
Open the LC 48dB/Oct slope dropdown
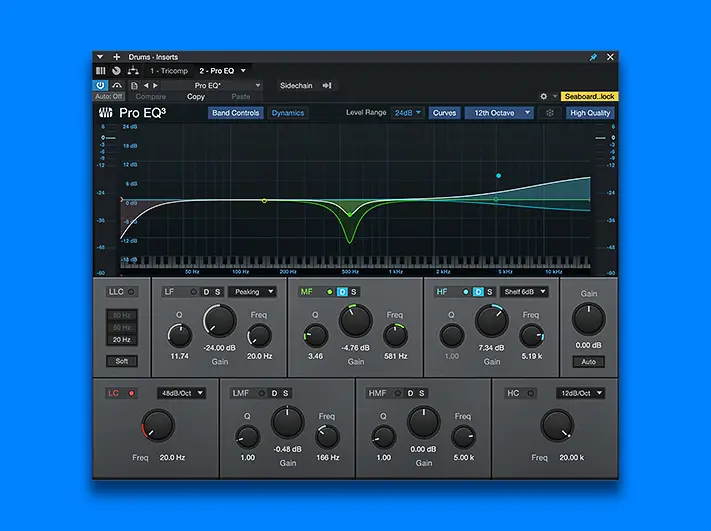pyautogui.click(x=181, y=393)
